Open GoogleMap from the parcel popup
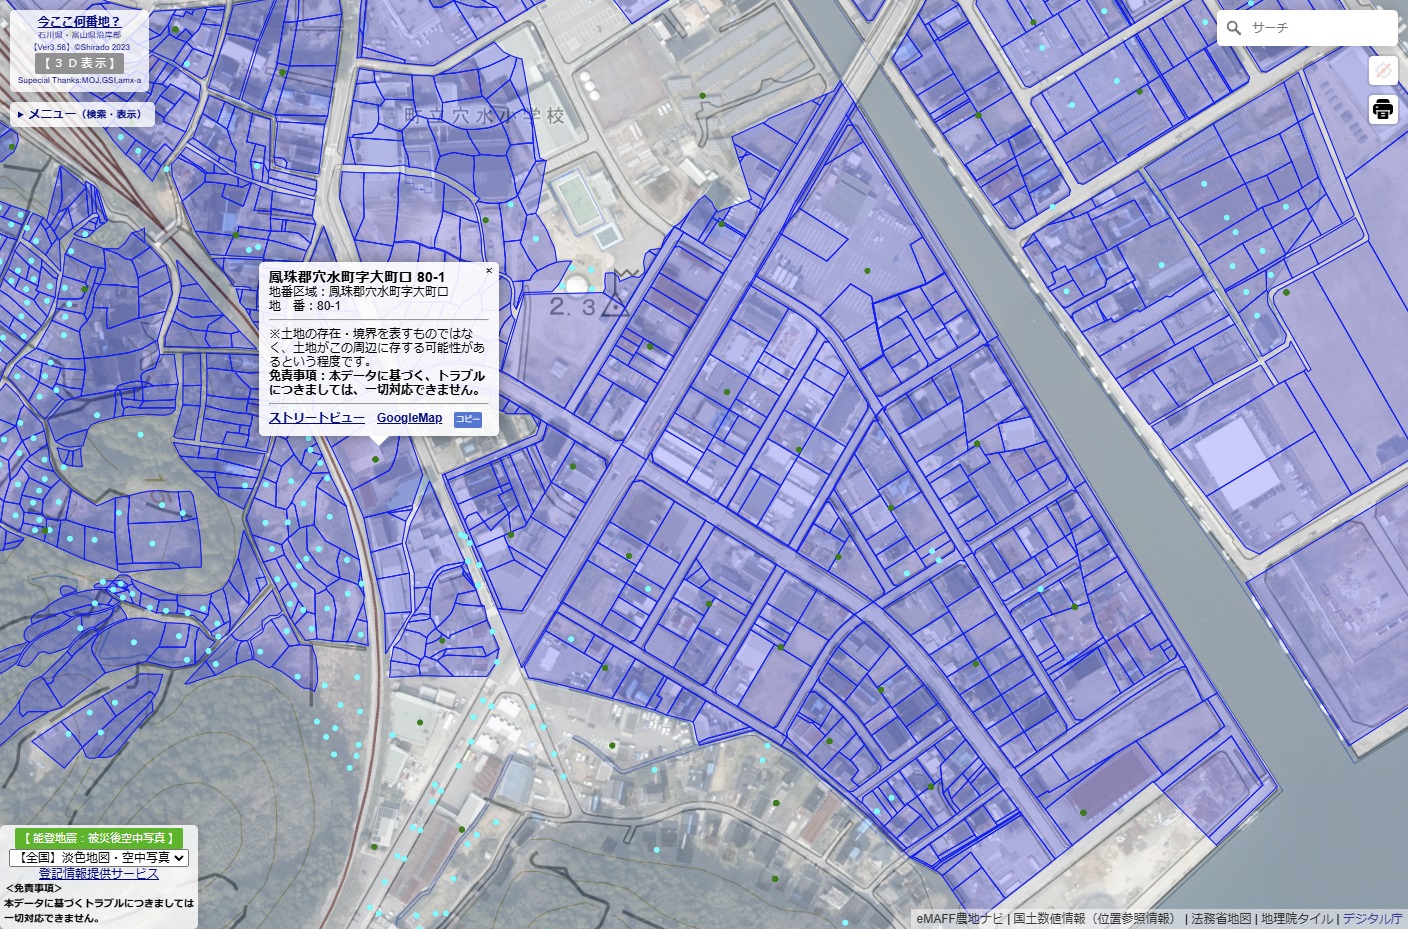This screenshot has height=929, width=1408. pos(409,418)
